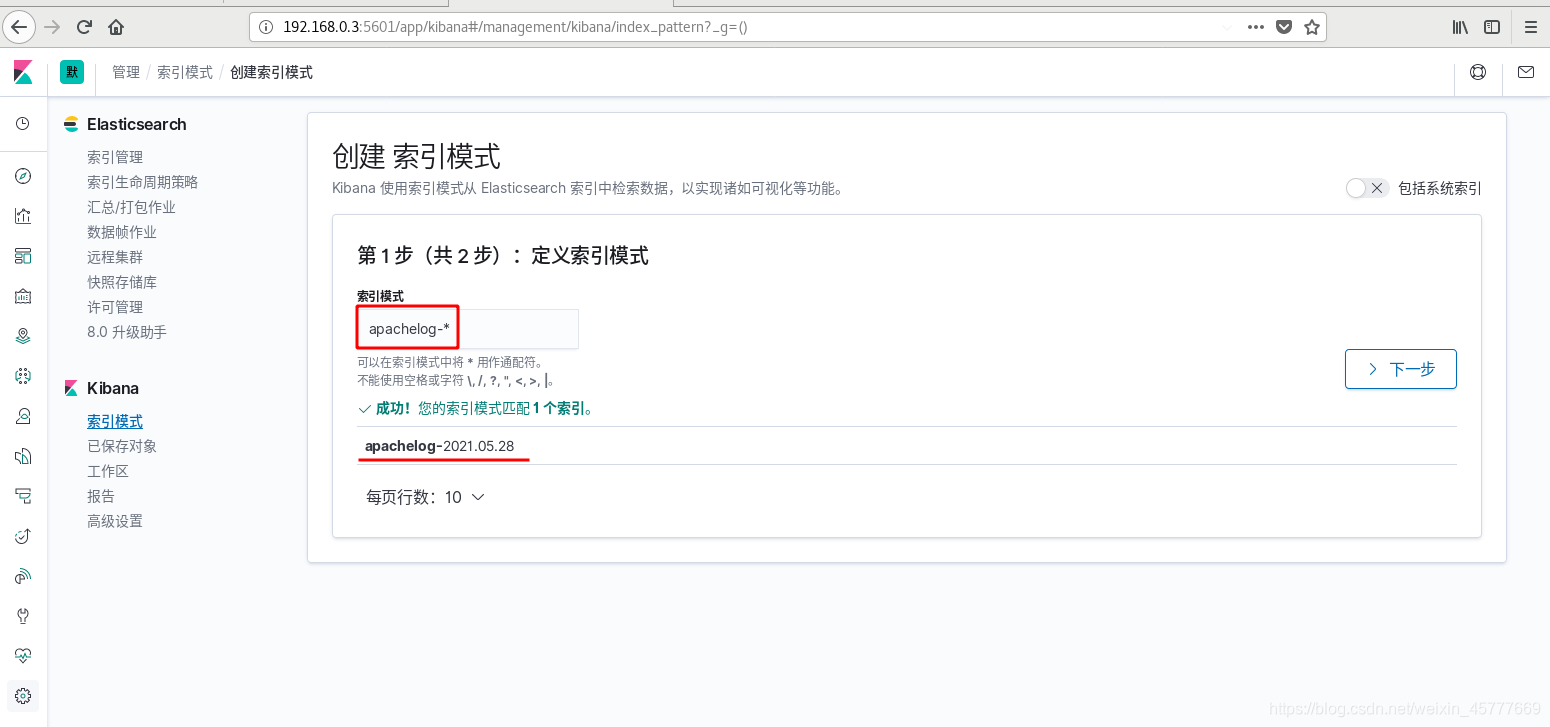
Task: Open Dev Tools wrench icon
Action: [x=23, y=616]
